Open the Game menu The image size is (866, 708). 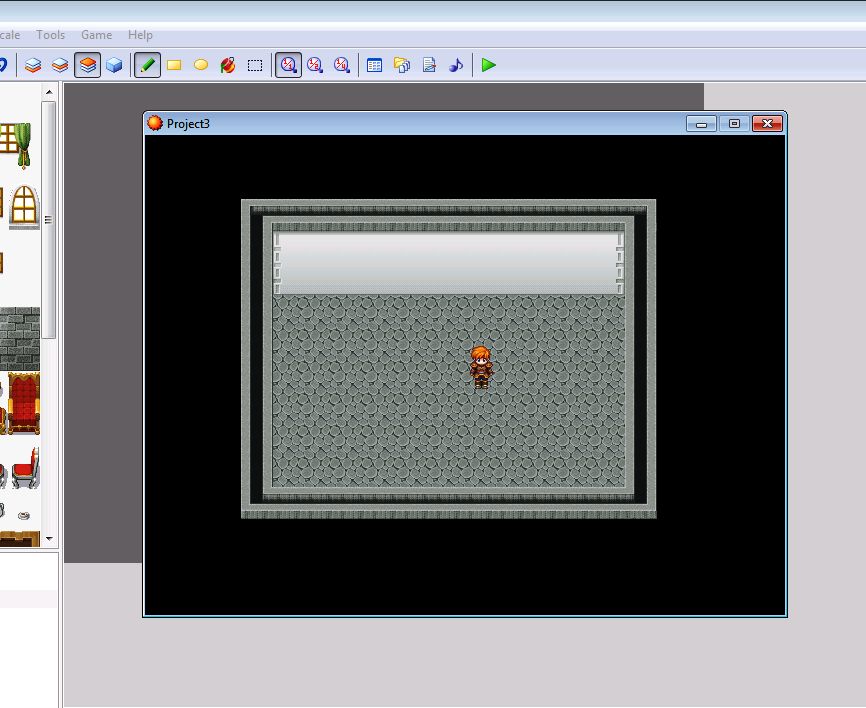pyautogui.click(x=97, y=35)
